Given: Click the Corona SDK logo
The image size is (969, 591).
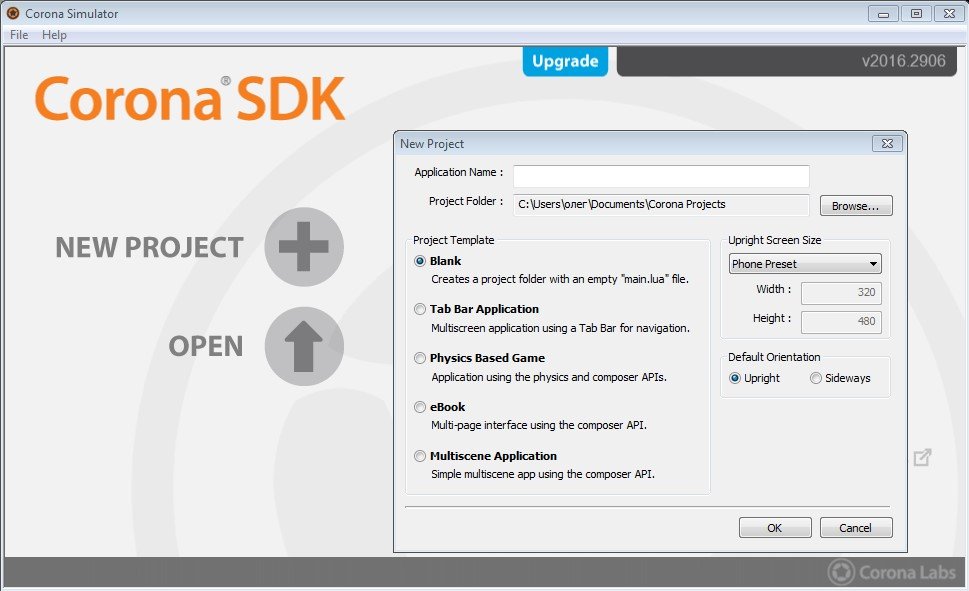Looking at the screenshot, I should [x=190, y=98].
